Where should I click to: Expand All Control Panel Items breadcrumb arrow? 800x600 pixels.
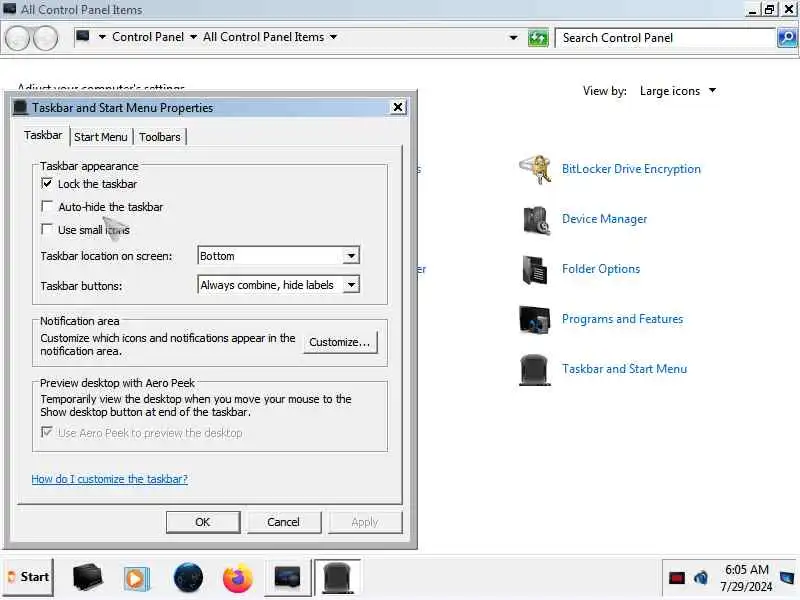333,37
